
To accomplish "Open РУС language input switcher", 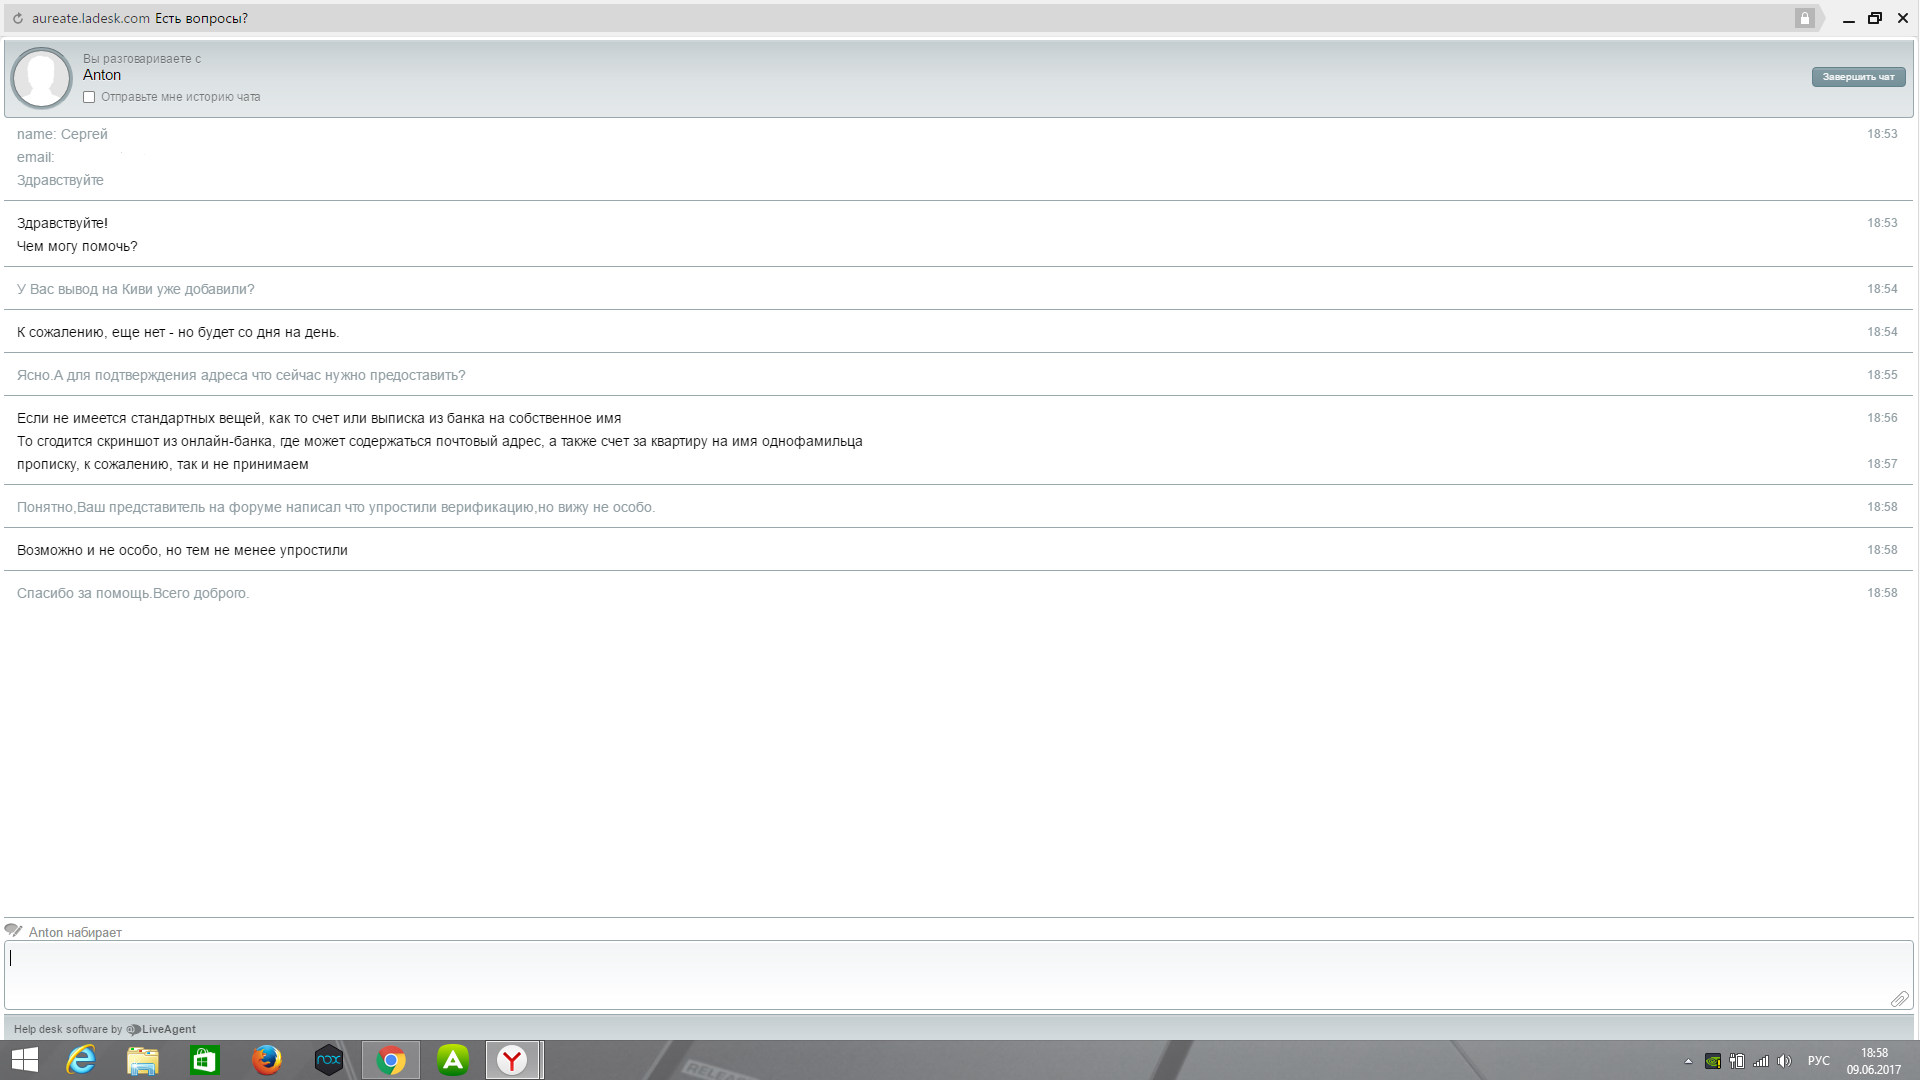I will pos(1818,1061).
